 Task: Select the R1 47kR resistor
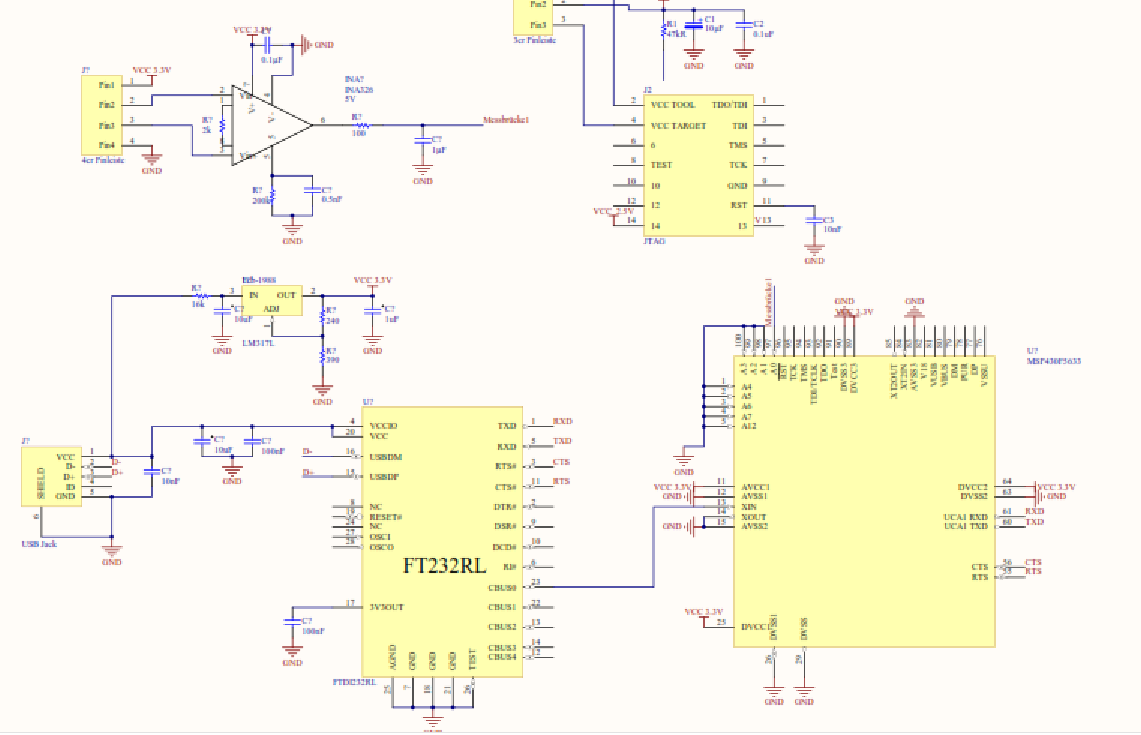[x=664, y=30]
